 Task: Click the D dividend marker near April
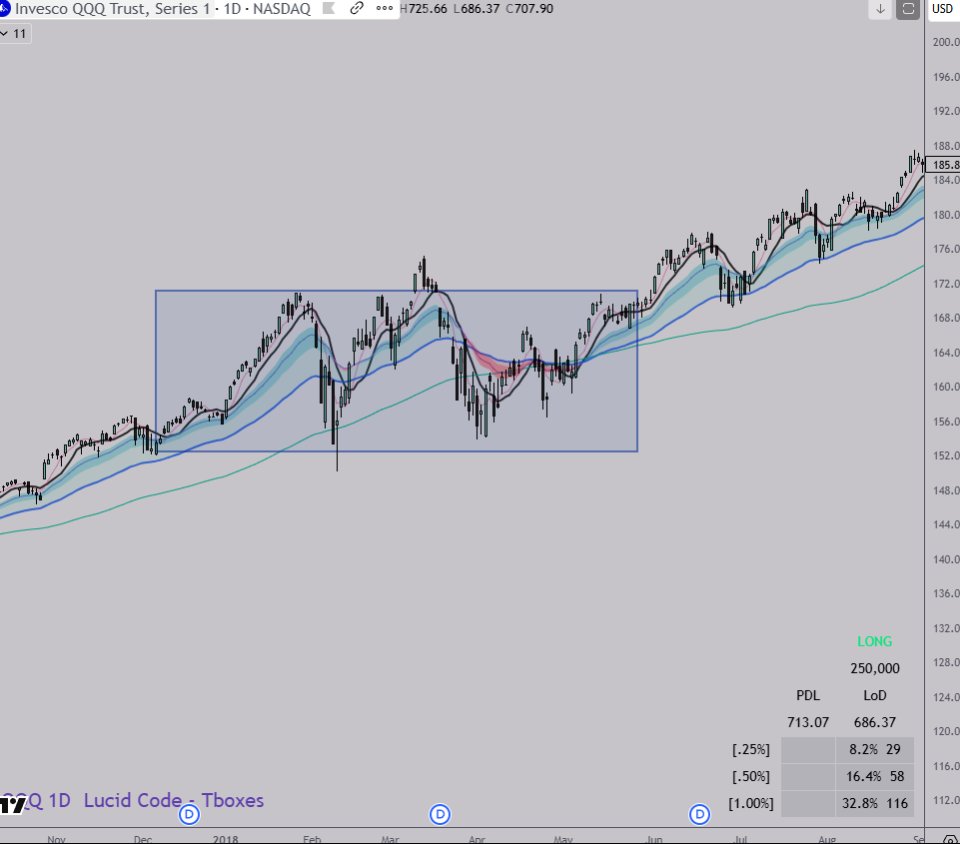pos(440,815)
